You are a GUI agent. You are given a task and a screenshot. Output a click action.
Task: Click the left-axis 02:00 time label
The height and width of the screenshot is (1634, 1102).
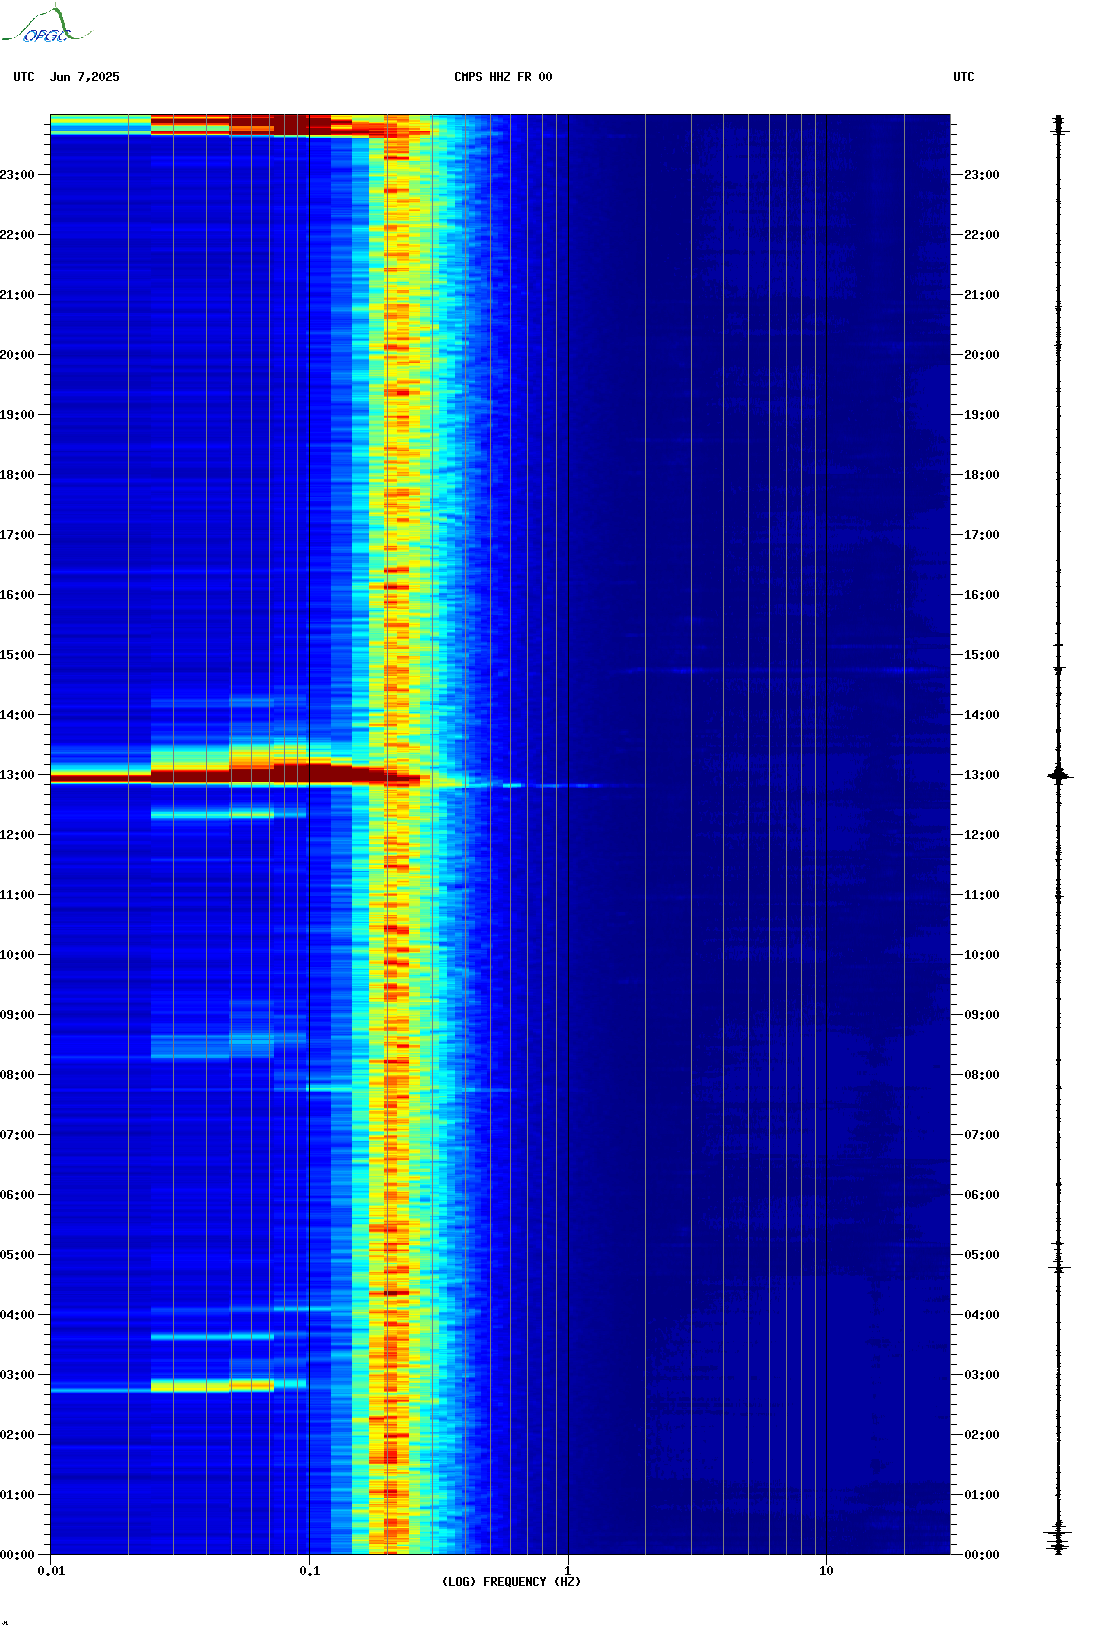point(17,1435)
